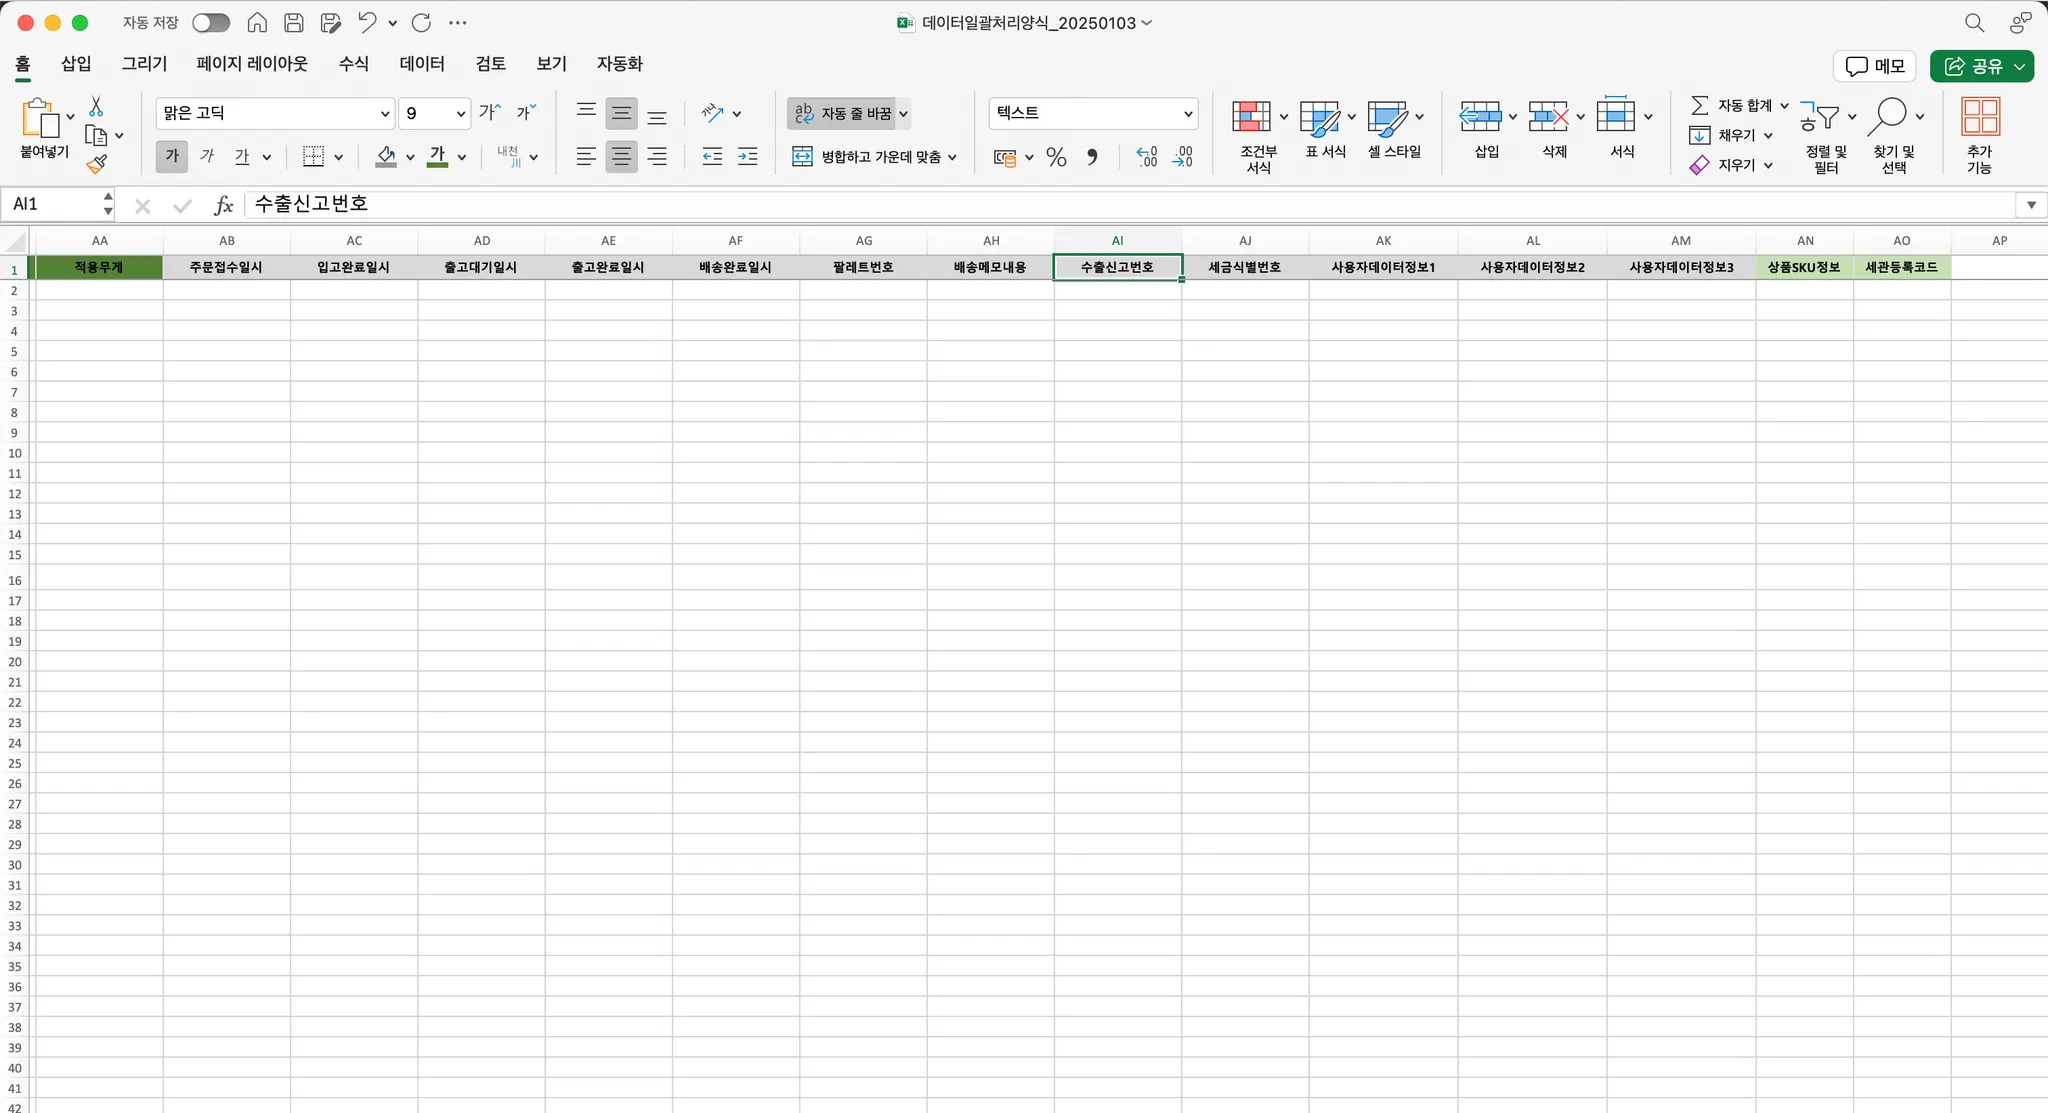Click the undo arrow icon
Image resolution: width=2048 pixels, height=1113 pixels.
(x=367, y=23)
